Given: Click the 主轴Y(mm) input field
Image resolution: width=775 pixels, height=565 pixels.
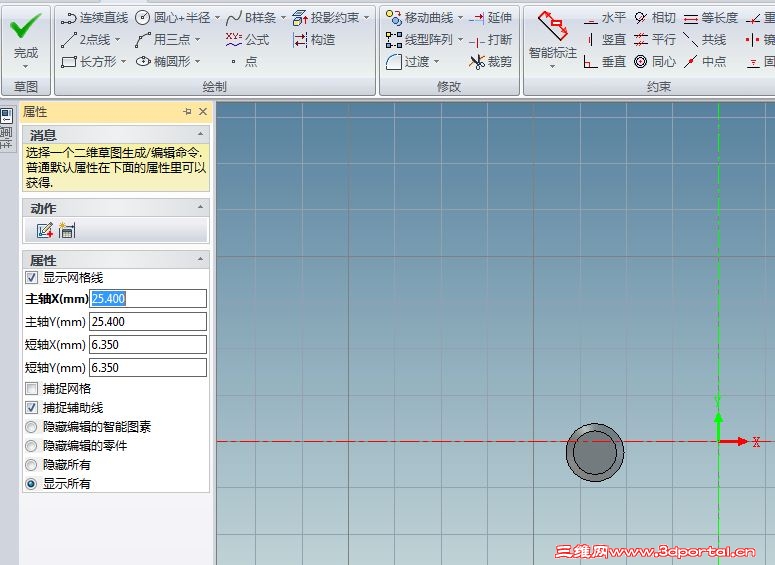Looking at the screenshot, I should click(x=148, y=322).
